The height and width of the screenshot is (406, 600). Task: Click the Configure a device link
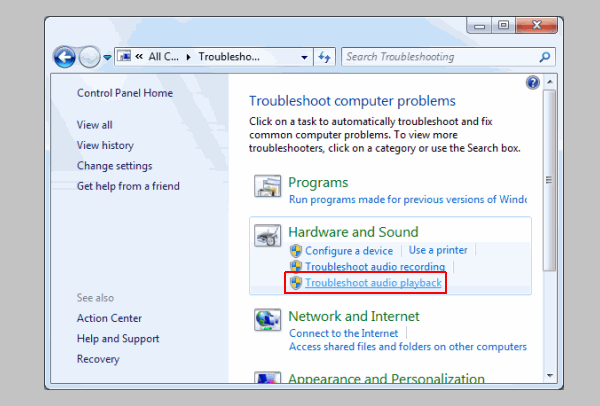349,250
